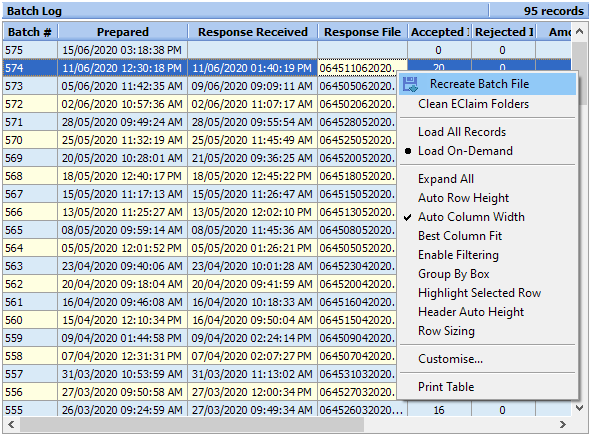Click the vertical scrollbar down arrow
Screen dimensions: 591x436
pyautogui.click(x=579, y=408)
